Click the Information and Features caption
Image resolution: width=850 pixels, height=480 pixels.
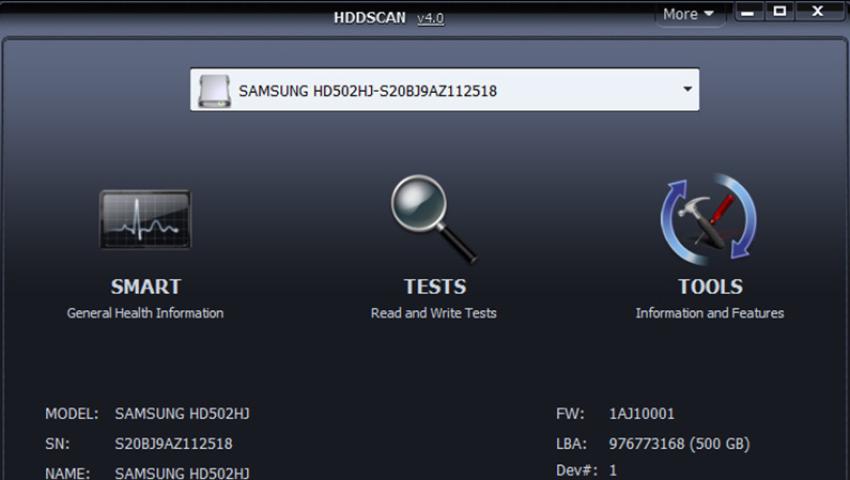pyautogui.click(x=709, y=313)
